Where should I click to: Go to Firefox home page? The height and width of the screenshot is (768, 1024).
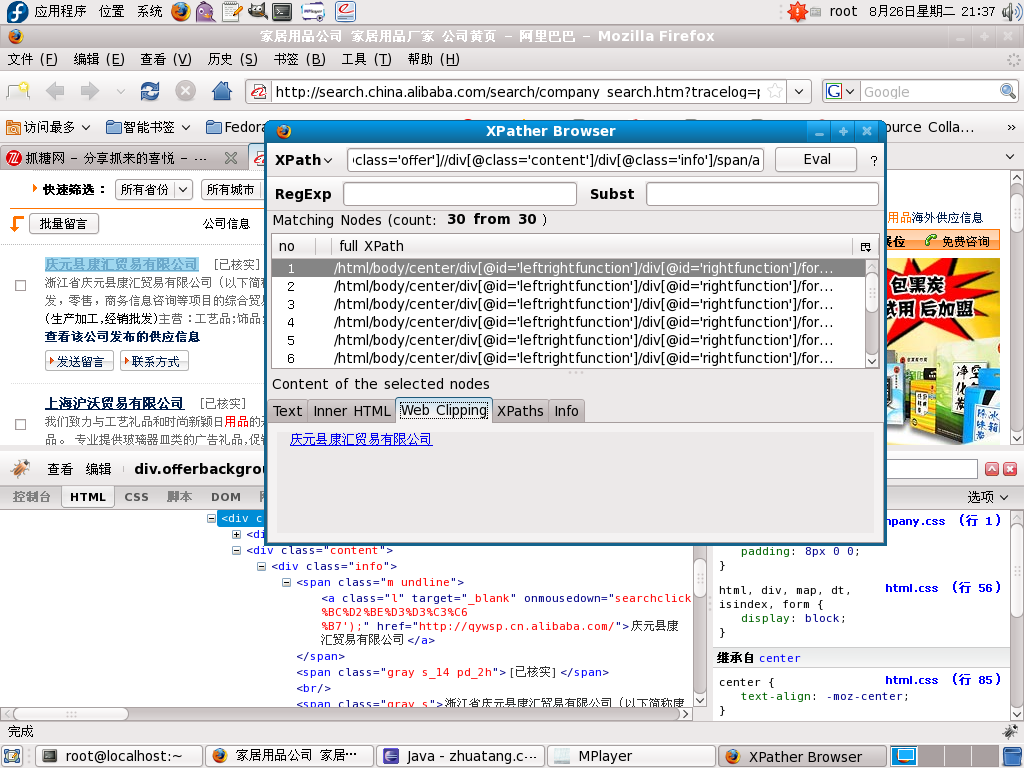click(x=222, y=91)
